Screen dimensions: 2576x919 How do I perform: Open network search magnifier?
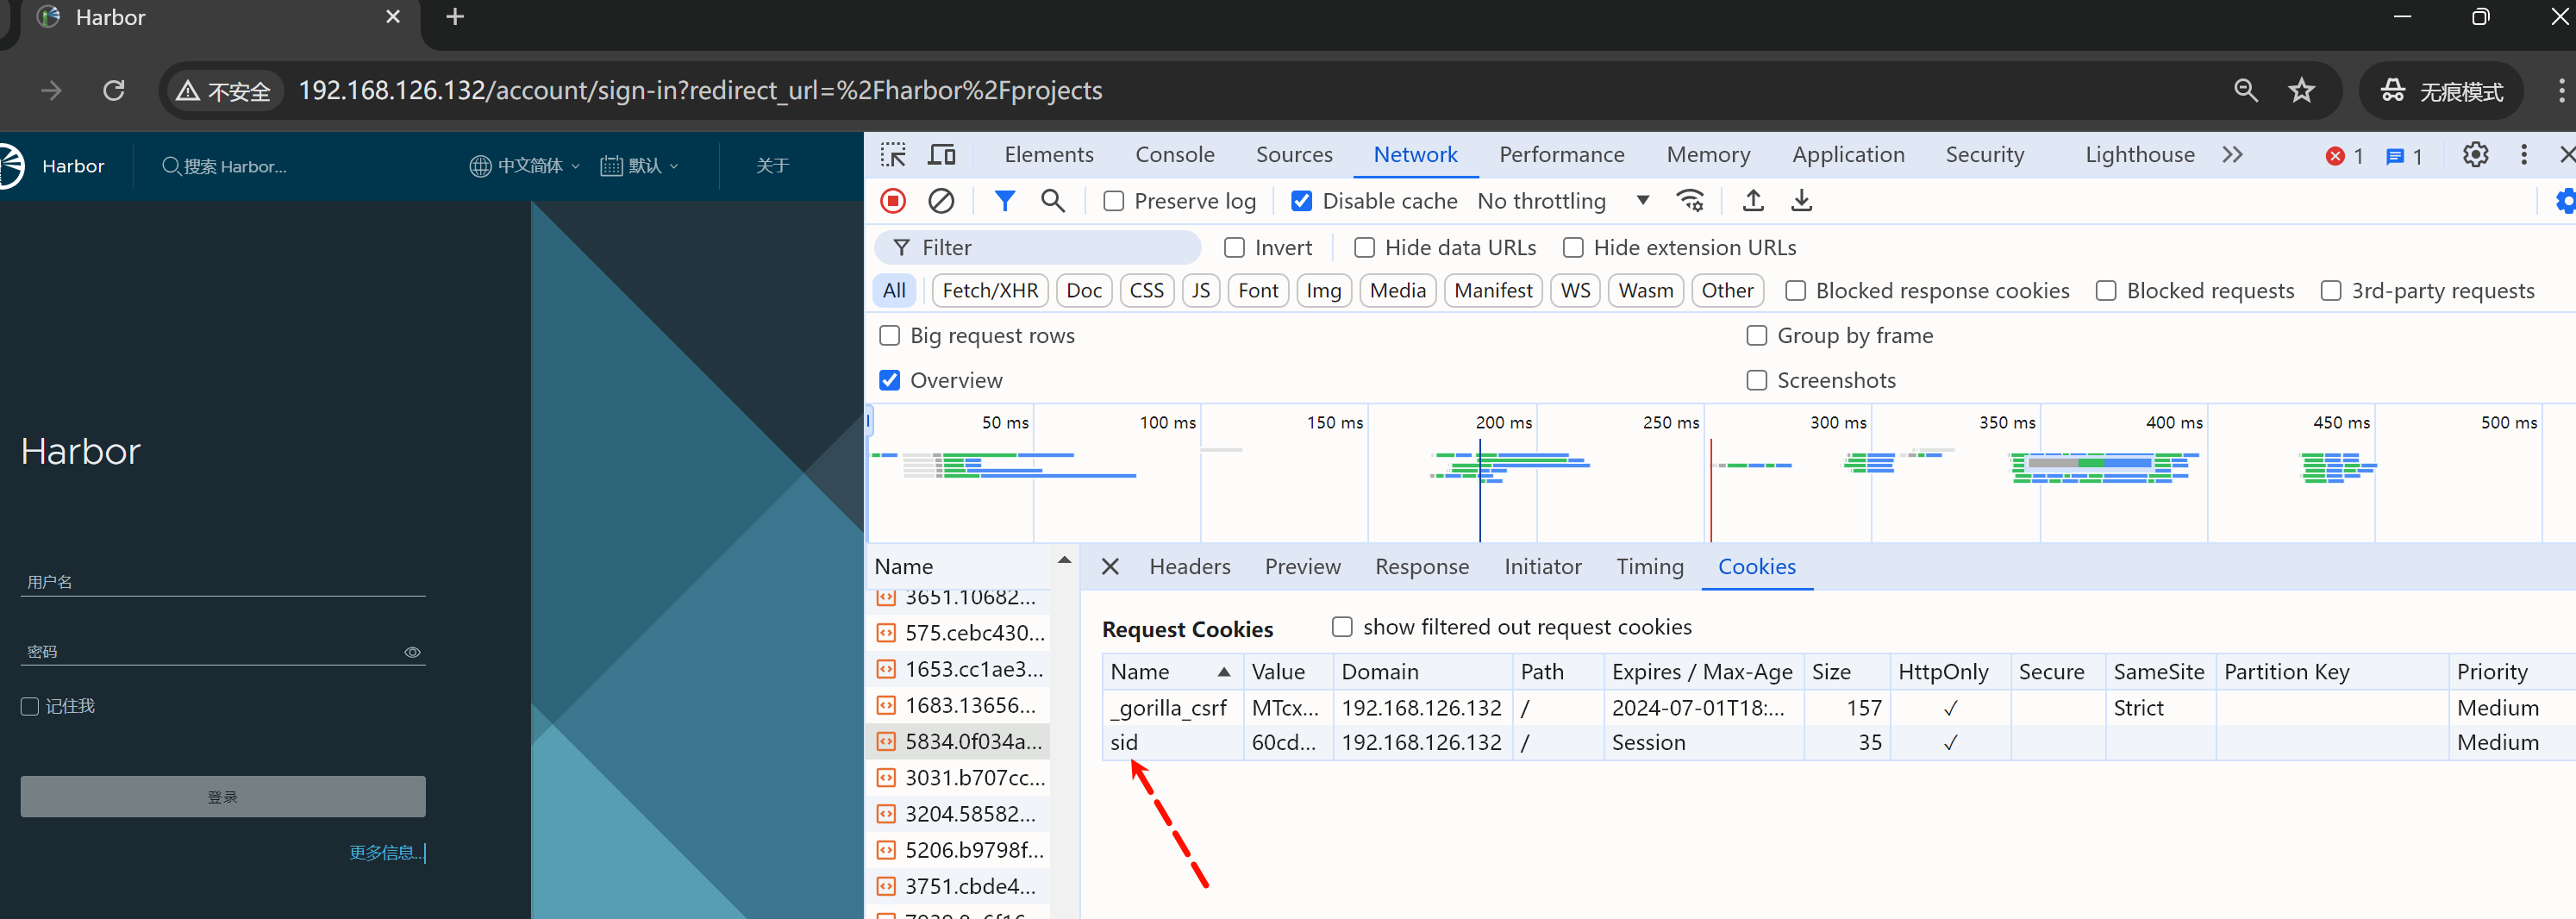click(x=1052, y=201)
